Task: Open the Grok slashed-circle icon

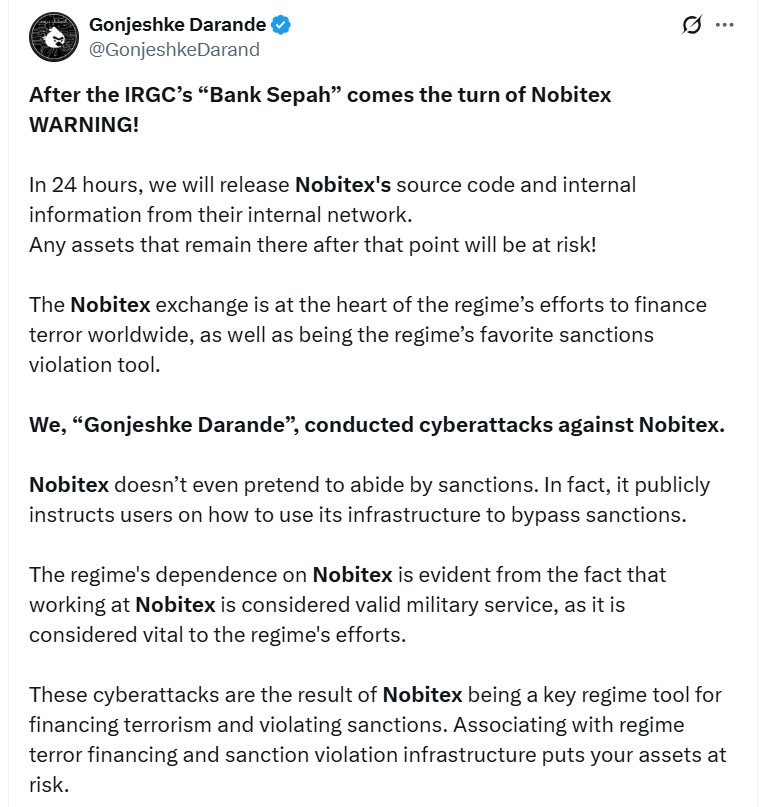Action: [x=692, y=26]
